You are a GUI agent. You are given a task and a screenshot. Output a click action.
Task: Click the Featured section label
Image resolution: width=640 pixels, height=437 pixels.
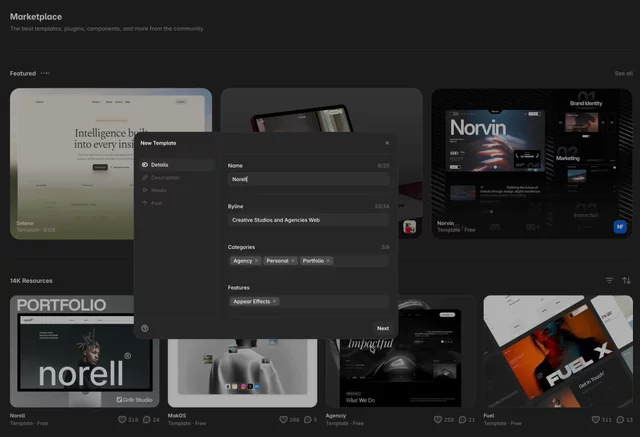click(23, 73)
